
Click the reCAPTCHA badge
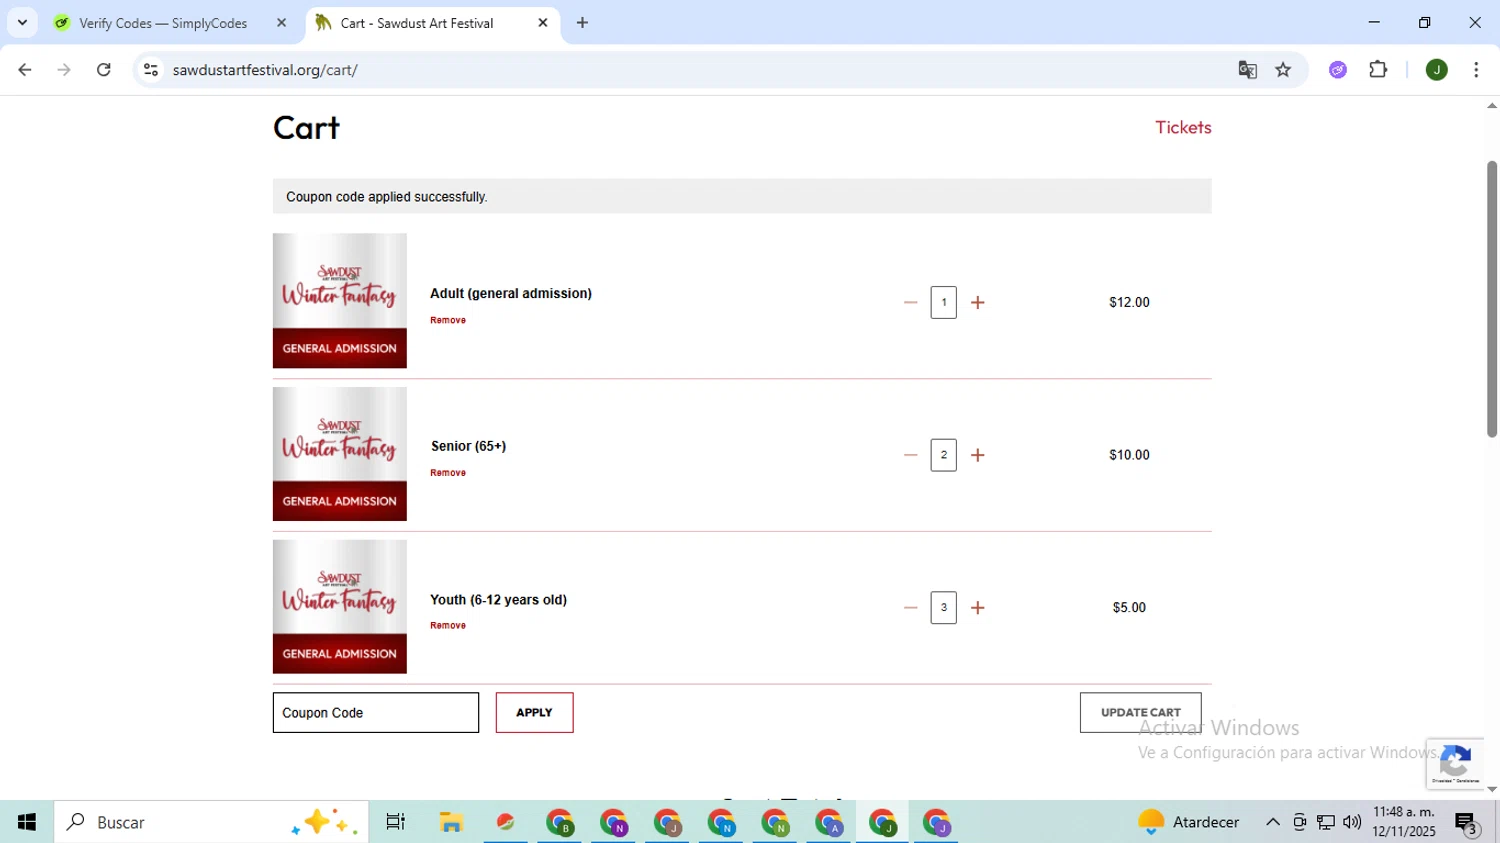click(1455, 763)
